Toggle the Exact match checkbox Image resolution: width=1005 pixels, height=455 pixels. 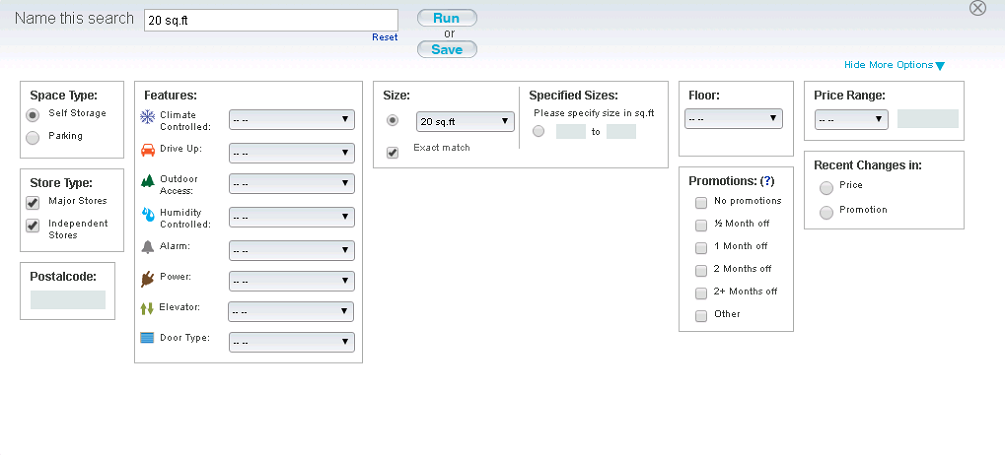pyautogui.click(x=392, y=153)
